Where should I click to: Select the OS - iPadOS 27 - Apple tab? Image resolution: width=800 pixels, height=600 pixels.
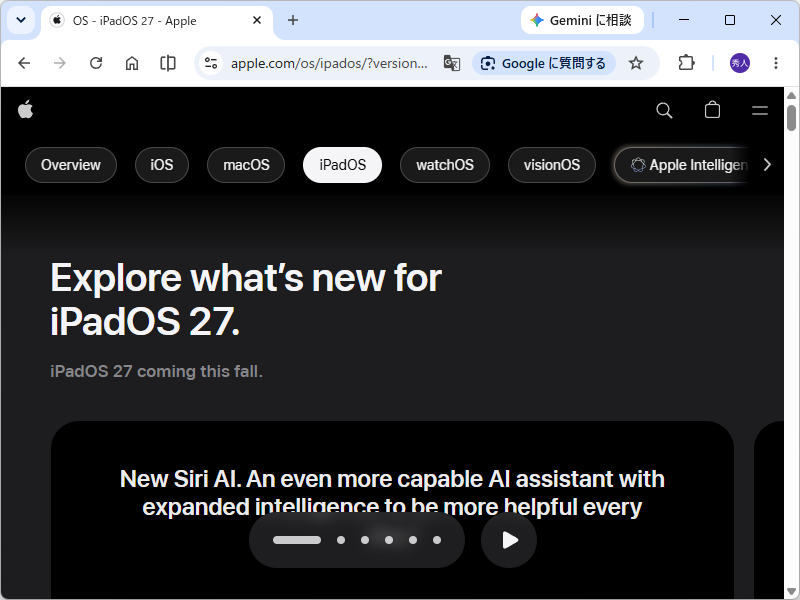coord(157,21)
